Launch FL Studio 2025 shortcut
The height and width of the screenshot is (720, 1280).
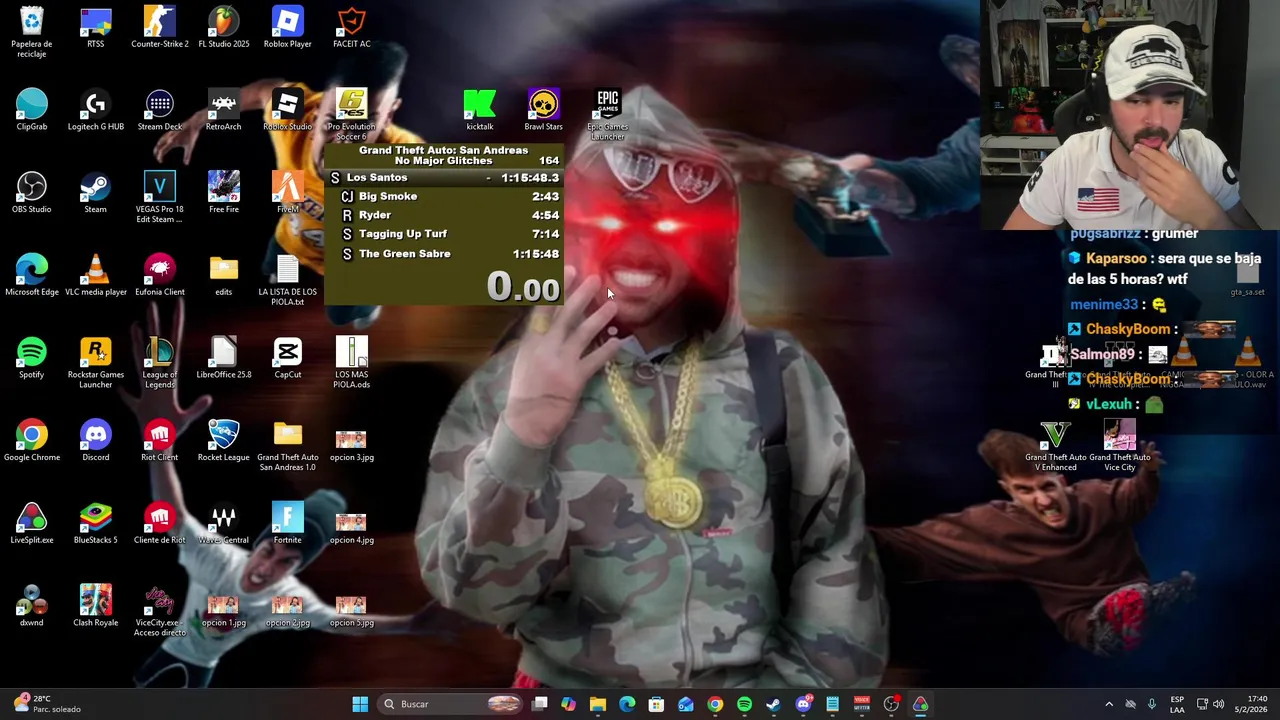pos(224,27)
